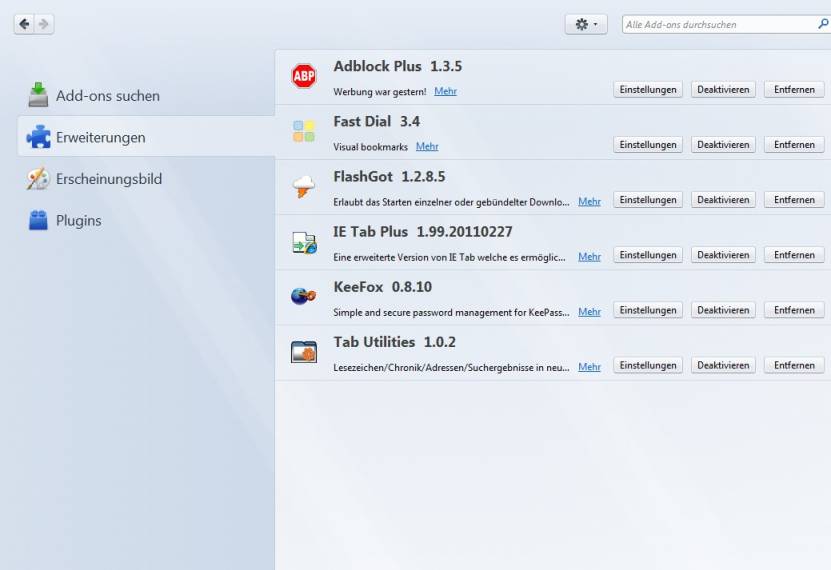Deaktivieren the FlashGot extension

click(x=723, y=200)
